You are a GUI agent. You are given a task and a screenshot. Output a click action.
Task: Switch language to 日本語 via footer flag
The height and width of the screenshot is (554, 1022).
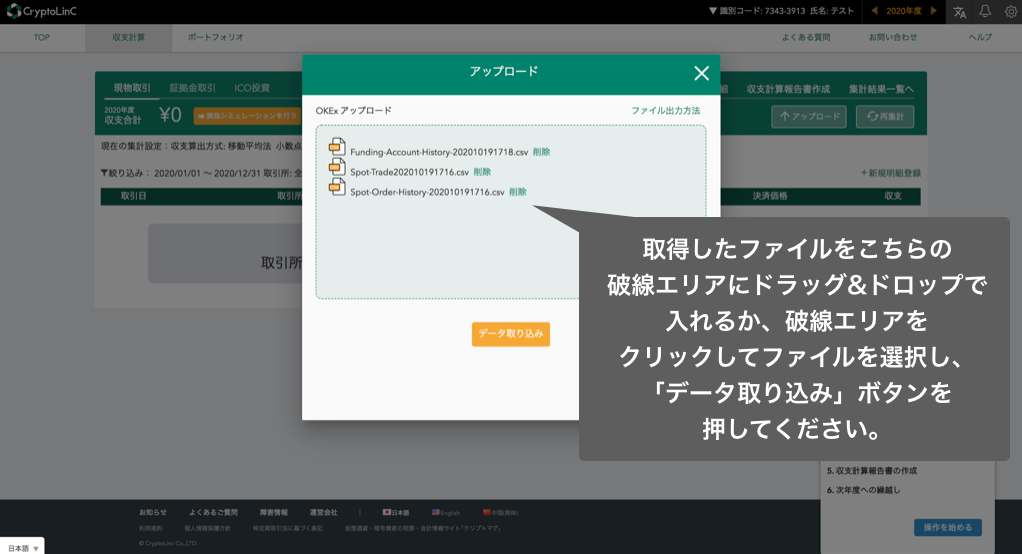coord(396,512)
